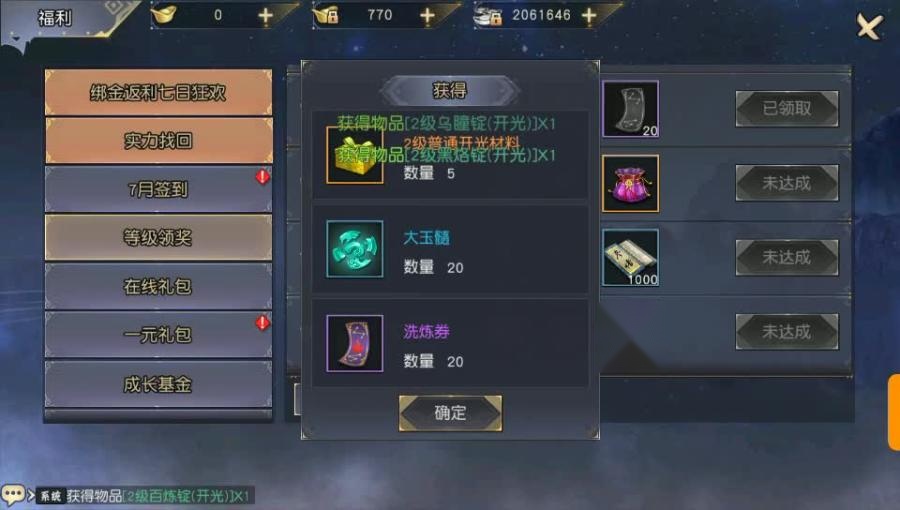Switch to the 在线礼包 tab
The height and width of the screenshot is (510, 900).
158,286
